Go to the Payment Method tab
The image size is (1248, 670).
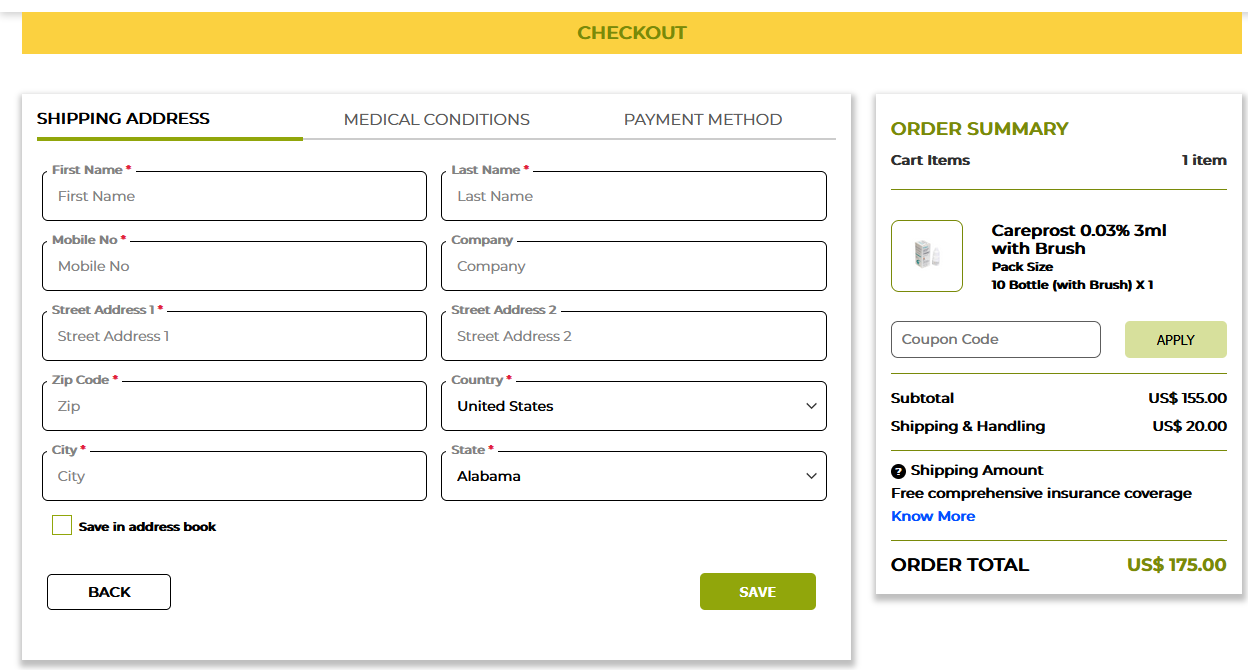point(702,119)
